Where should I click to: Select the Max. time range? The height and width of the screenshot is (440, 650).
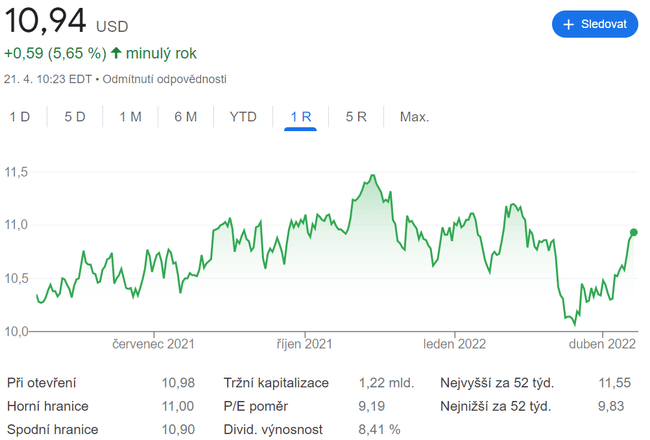pyautogui.click(x=414, y=117)
